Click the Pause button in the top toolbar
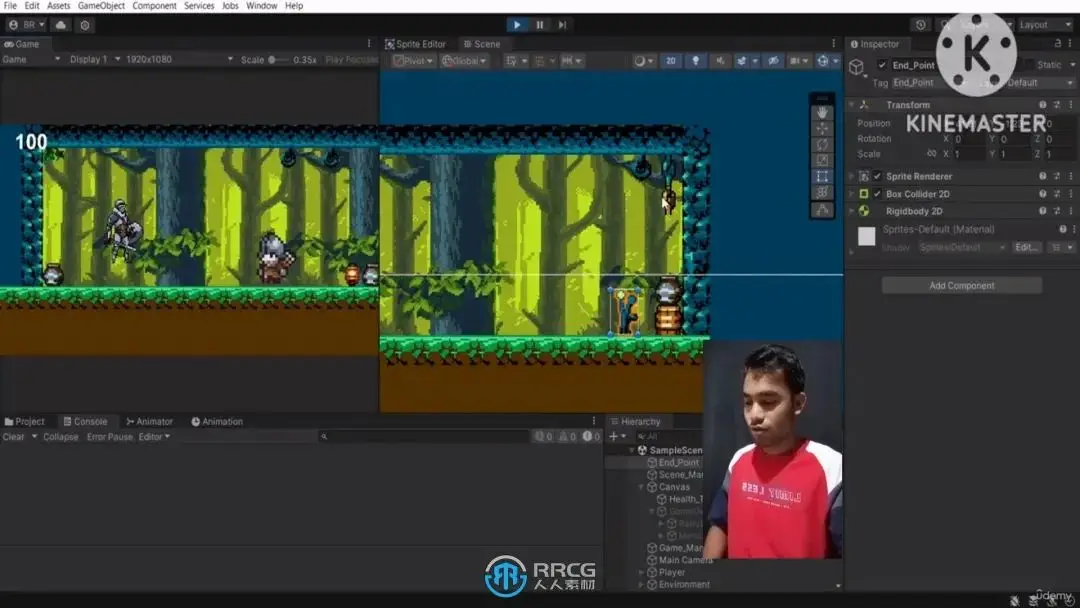The width and height of the screenshot is (1080, 608). 539,25
